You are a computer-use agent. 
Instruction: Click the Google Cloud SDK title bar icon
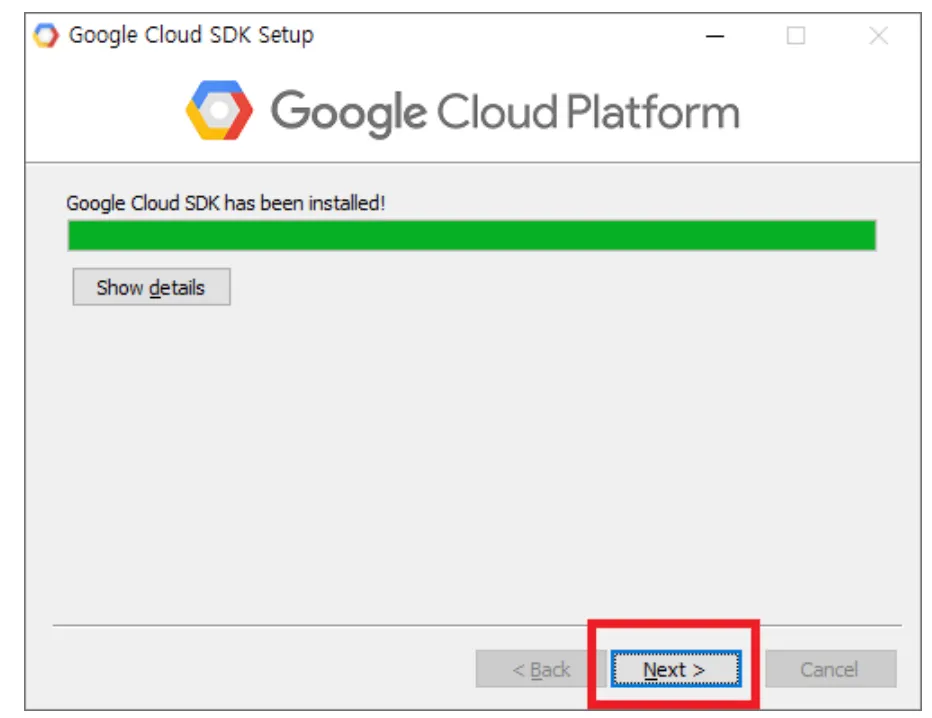pos(46,36)
